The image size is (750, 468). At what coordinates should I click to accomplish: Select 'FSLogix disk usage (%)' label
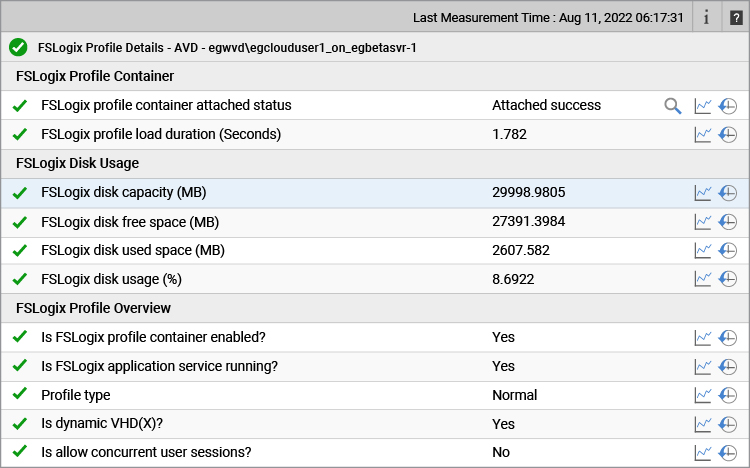point(111,279)
